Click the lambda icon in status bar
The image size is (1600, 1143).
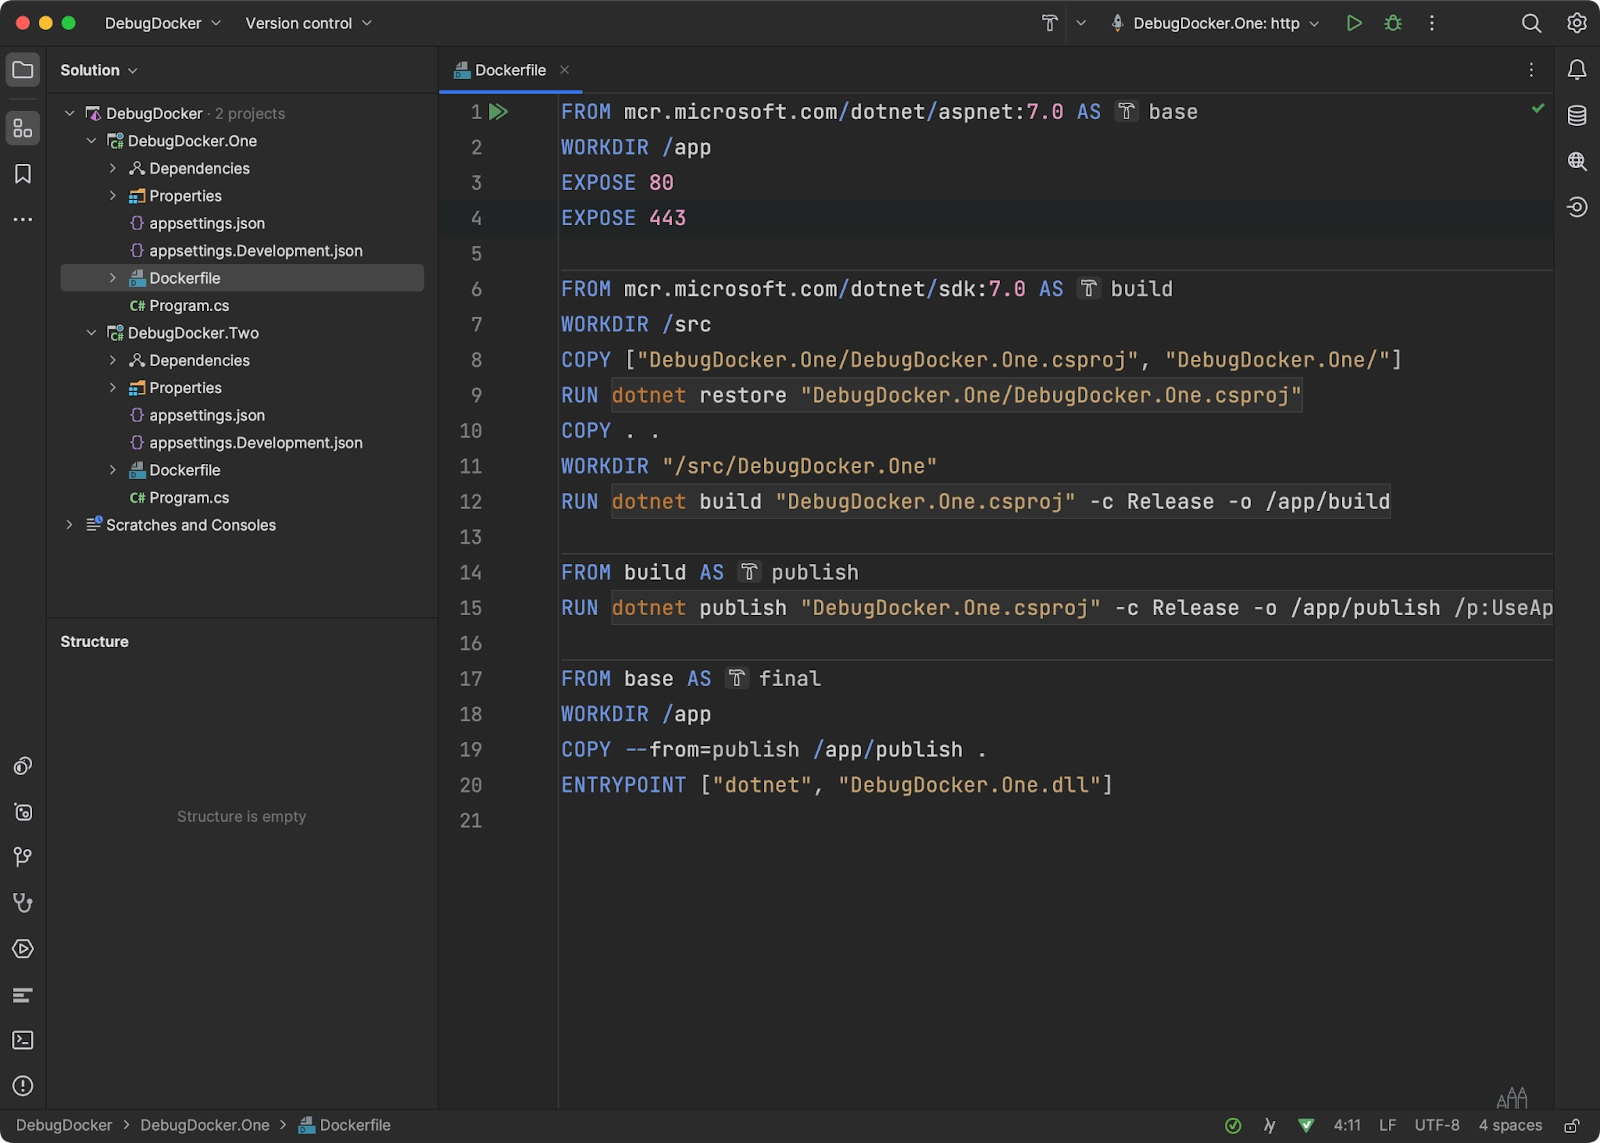[1269, 1126]
